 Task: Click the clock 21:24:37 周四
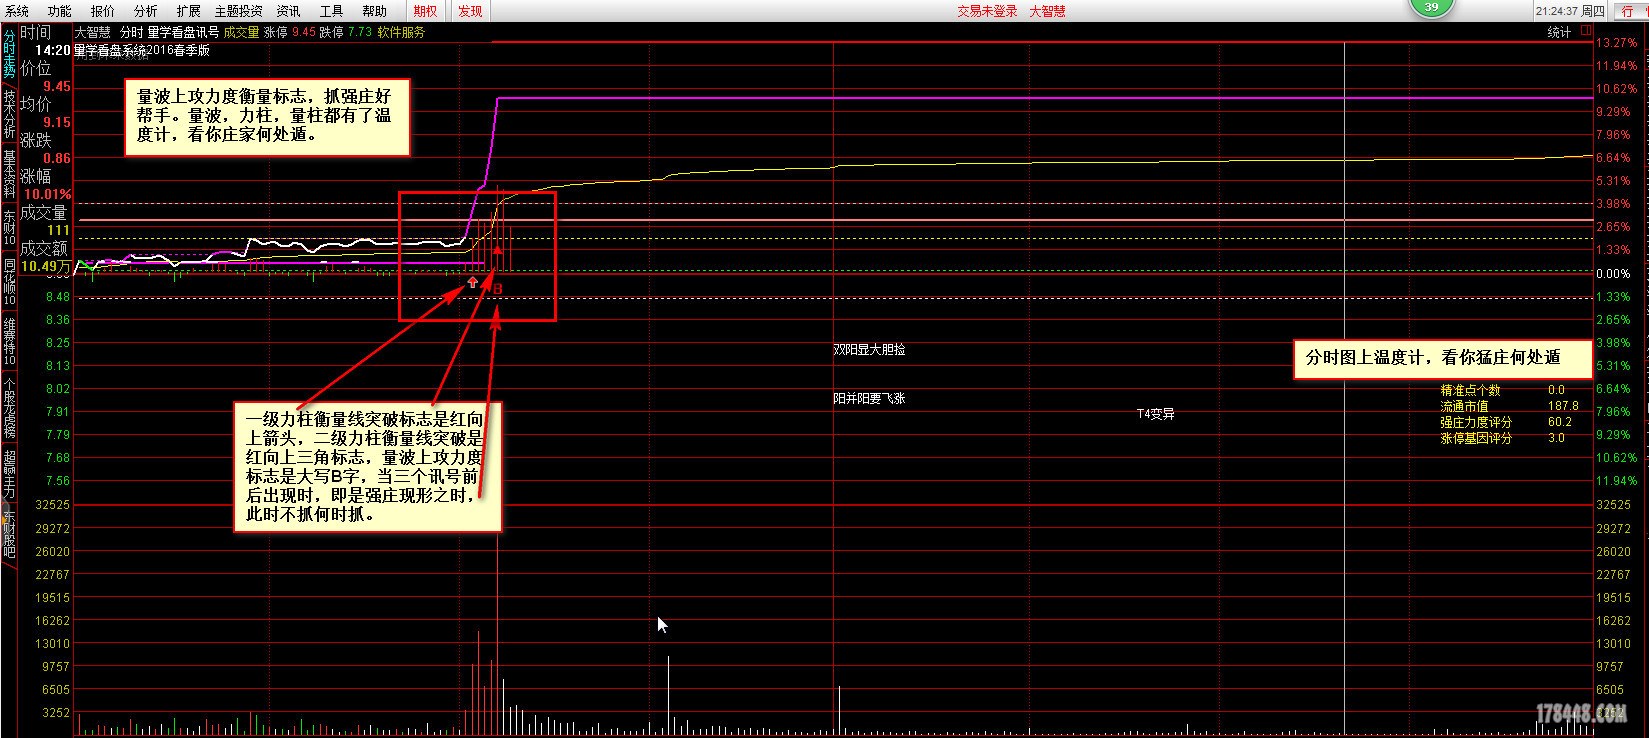(1570, 11)
